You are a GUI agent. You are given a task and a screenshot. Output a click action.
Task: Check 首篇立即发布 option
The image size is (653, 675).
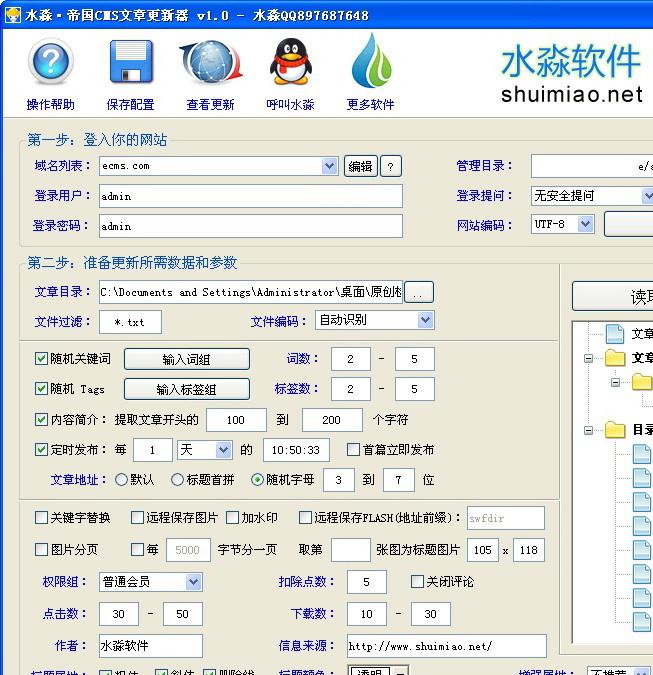[x=353, y=450]
